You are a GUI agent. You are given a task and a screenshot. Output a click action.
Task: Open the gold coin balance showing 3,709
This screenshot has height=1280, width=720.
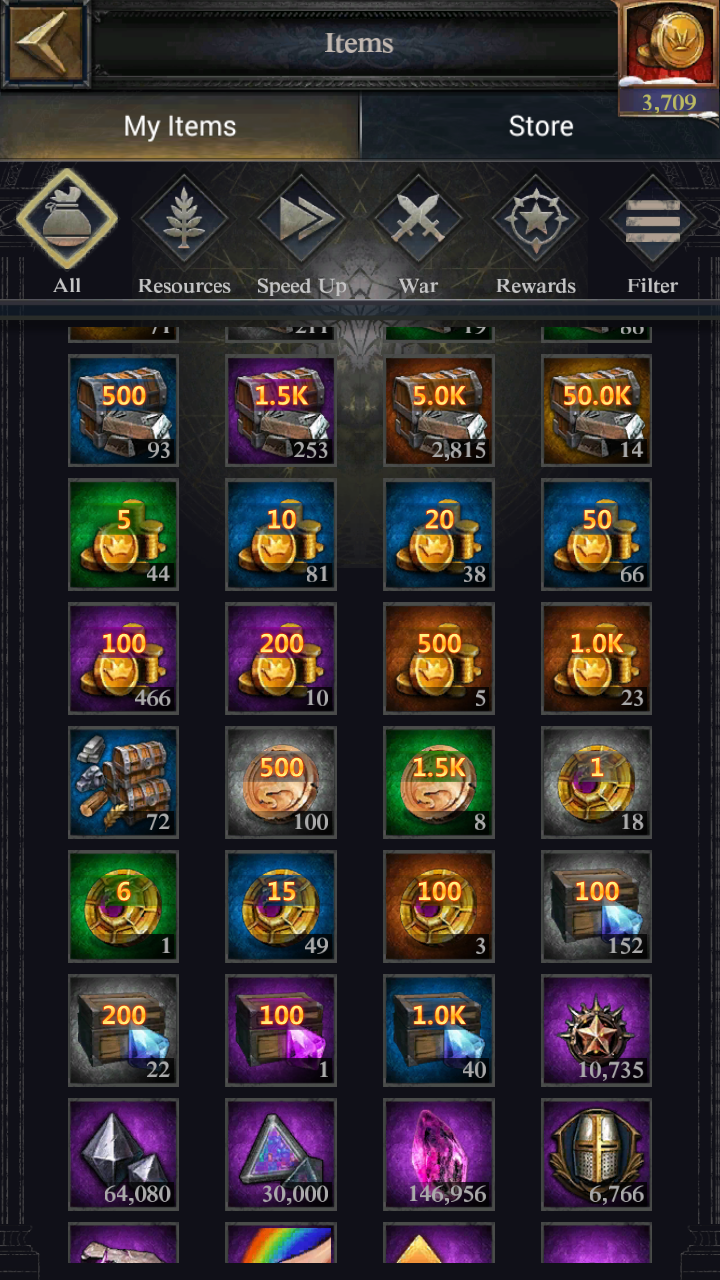coord(669,58)
